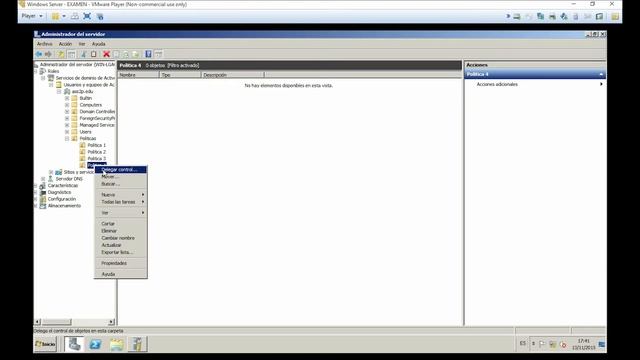Click the Inicio start button
Screen dimensions: 640x360
(45, 344)
